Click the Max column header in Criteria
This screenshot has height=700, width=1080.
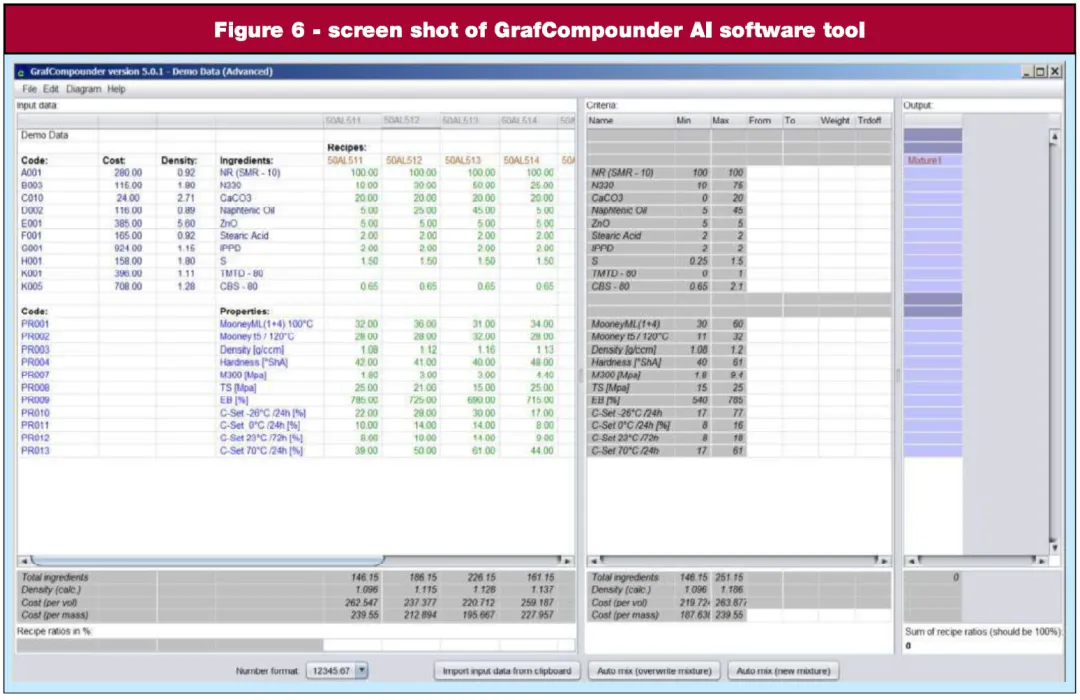[x=728, y=121]
